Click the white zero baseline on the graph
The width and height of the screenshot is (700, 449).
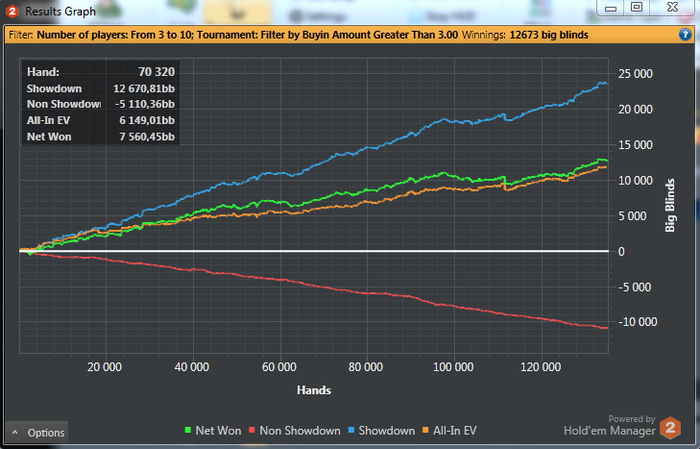tap(314, 251)
